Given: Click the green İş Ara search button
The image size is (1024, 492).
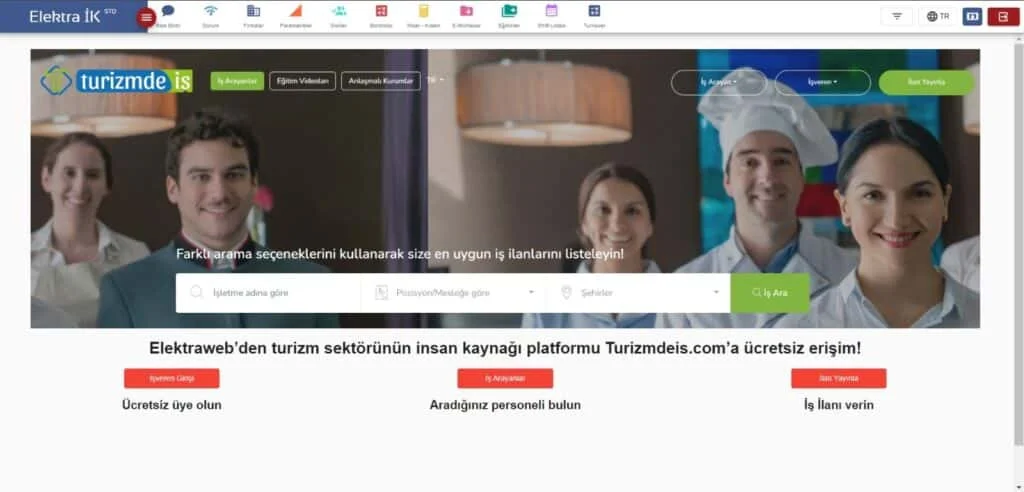Looking at the screenshot, I should pos(770,293).
